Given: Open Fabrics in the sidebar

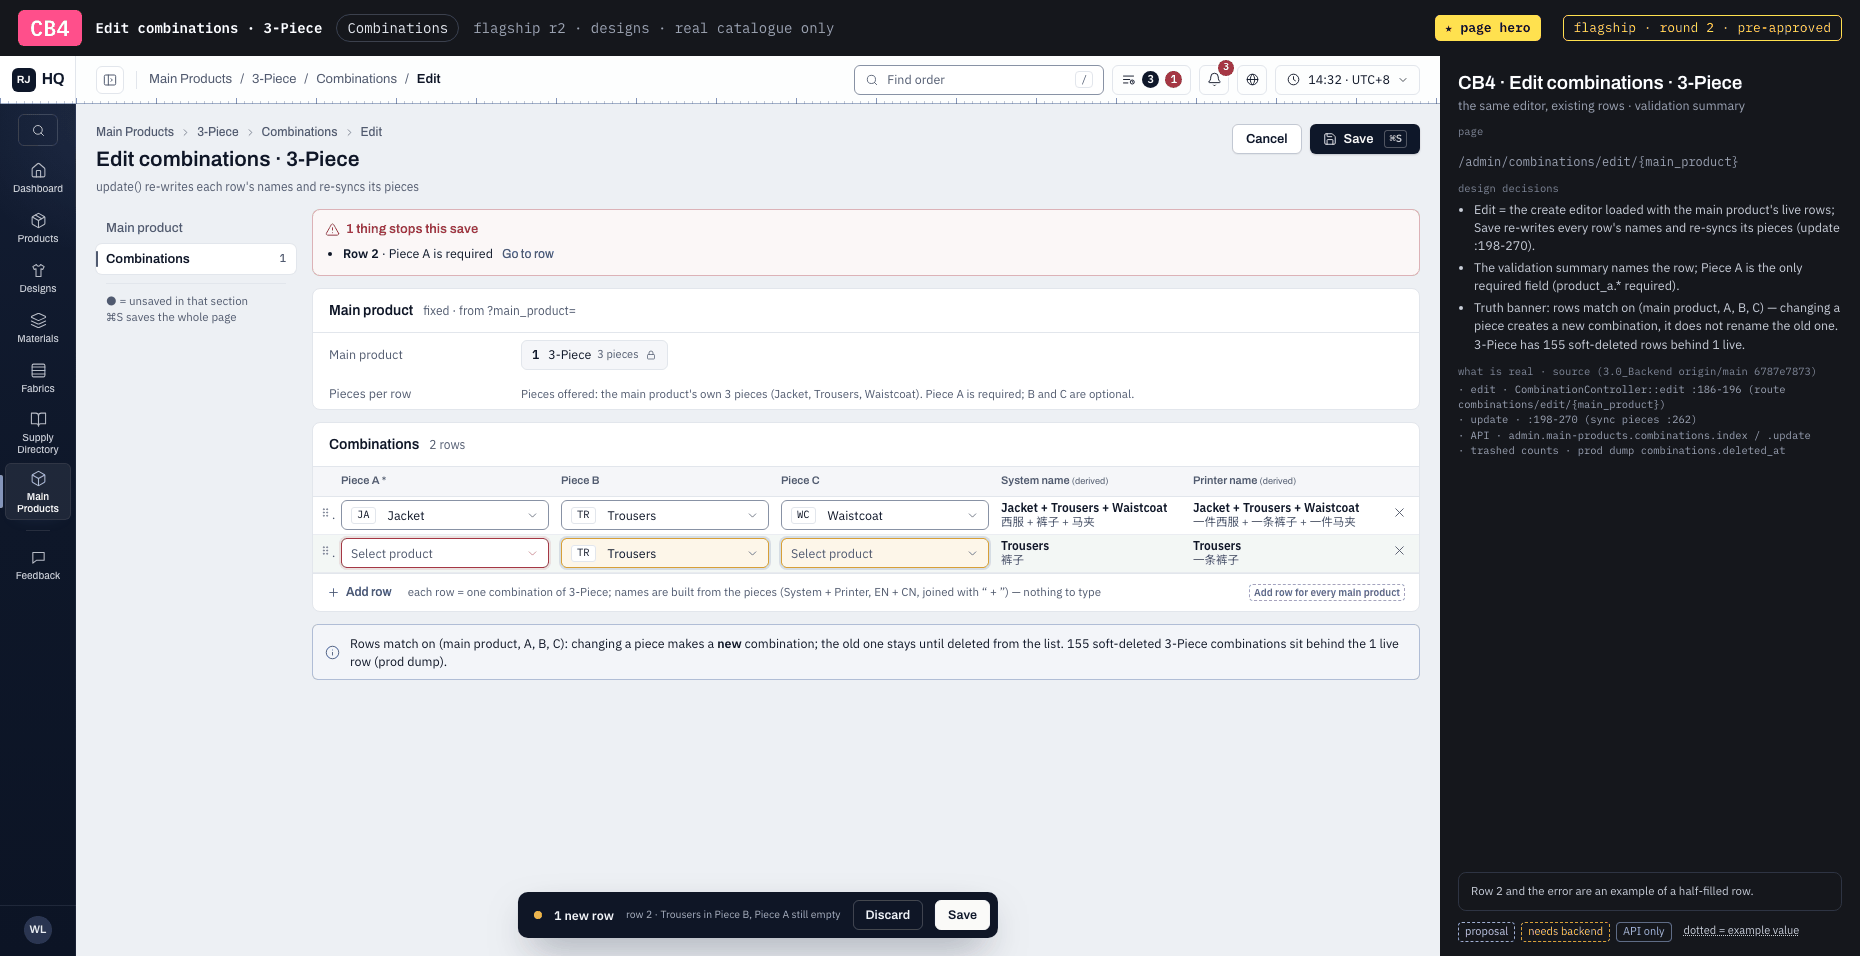Looking at the screenshot, I should 38,378.
